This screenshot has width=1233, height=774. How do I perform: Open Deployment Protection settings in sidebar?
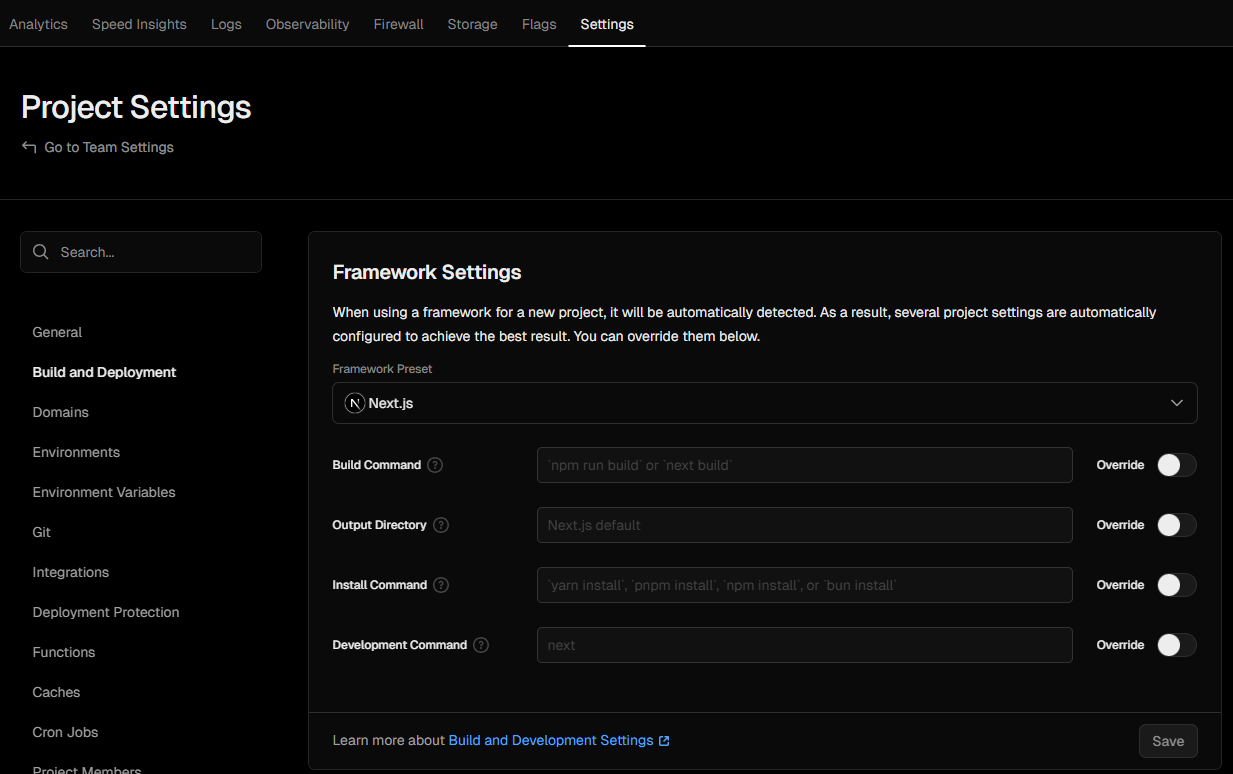[106, 612]
